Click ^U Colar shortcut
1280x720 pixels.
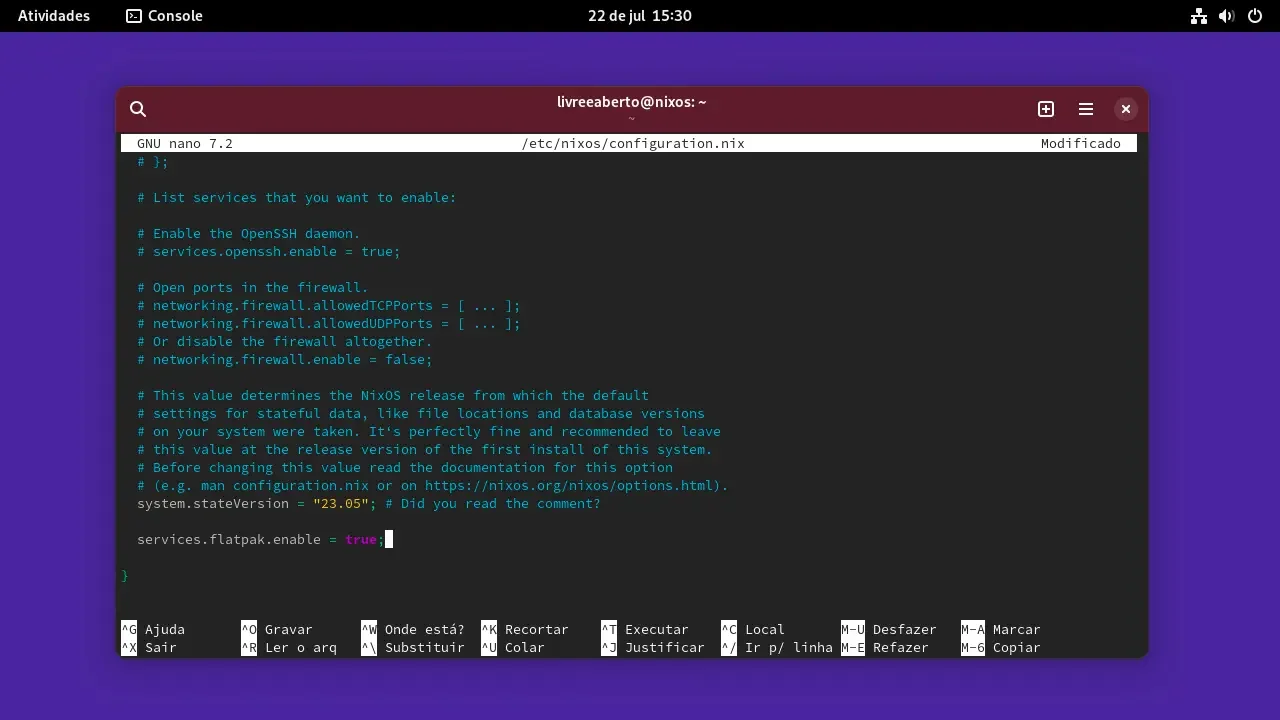tap(513, 648)
